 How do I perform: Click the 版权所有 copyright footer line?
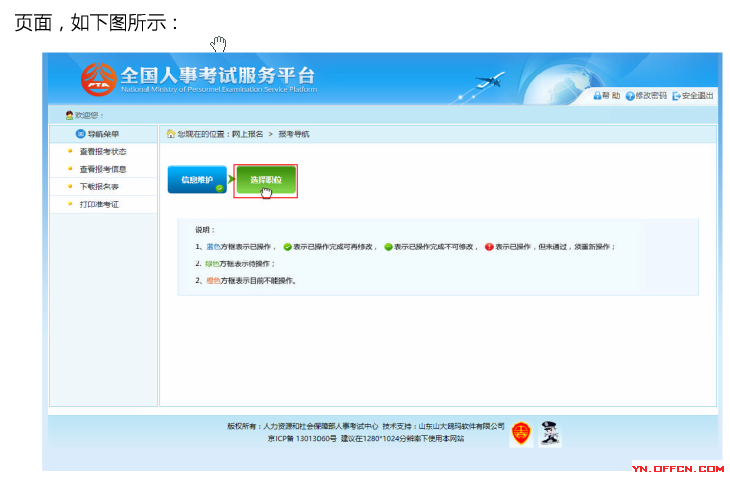[x=366, y=426]
